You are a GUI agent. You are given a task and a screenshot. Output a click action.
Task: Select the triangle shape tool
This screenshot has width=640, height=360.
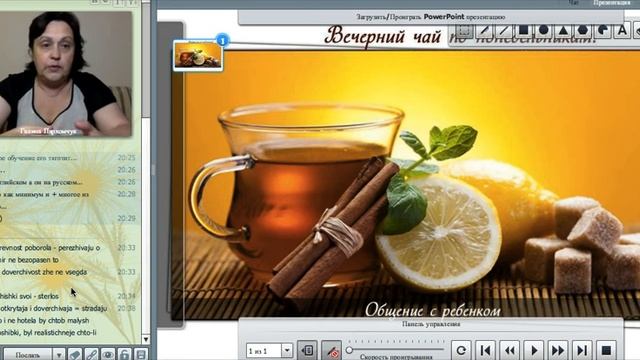pos(563,31)
